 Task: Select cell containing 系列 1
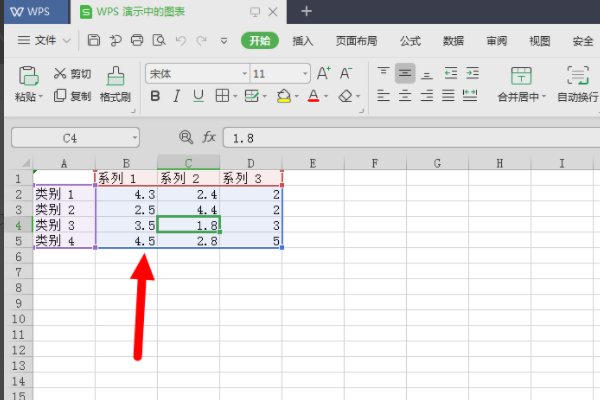pos(126,178)
